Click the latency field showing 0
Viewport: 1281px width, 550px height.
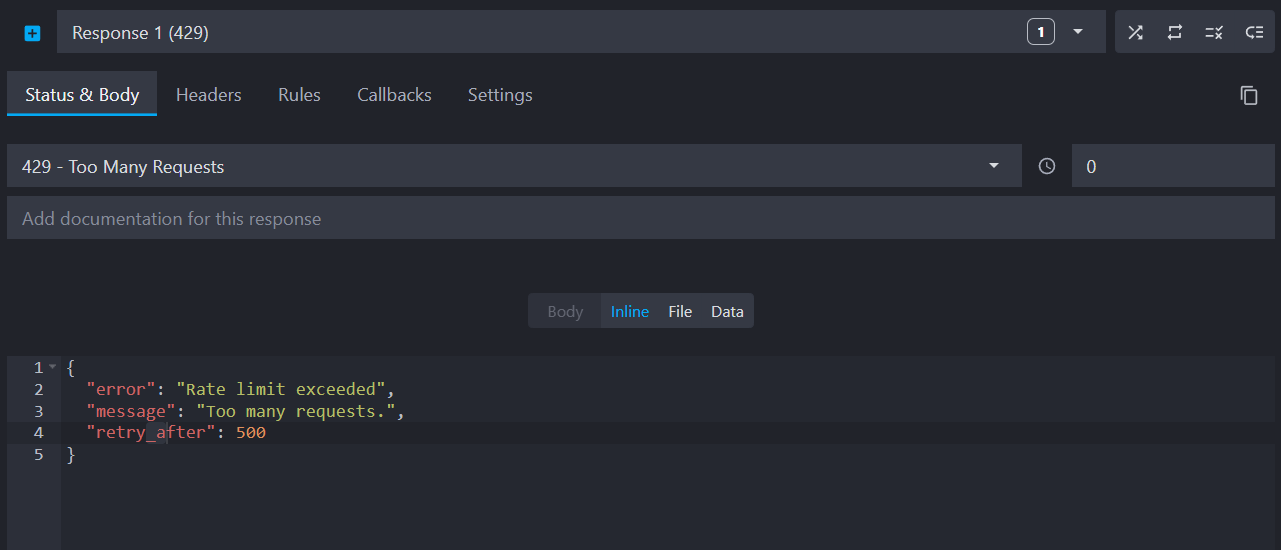click(x=1170, y=167)
